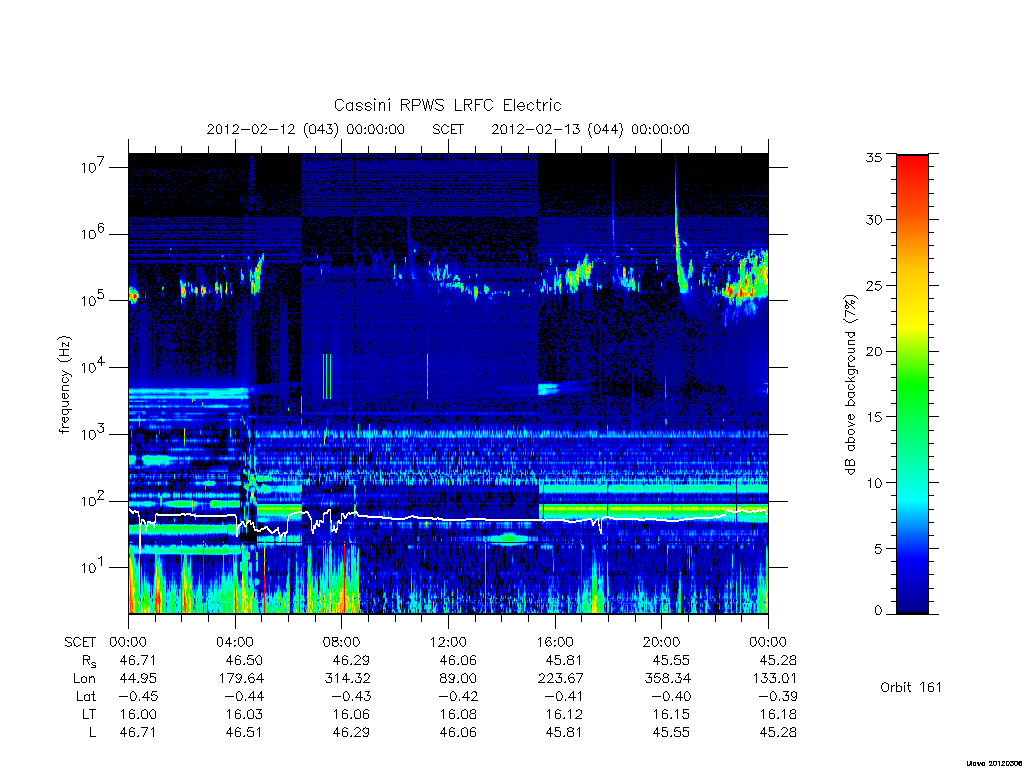This screenshot has width=1024, height=768.
Task: Click the Lat value -0.40
Action: point(667,696)
